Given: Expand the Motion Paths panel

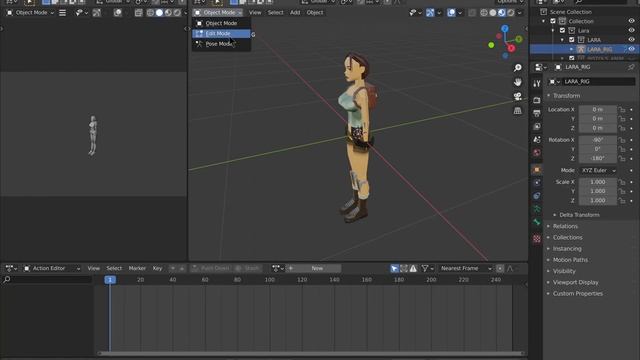Looking at the screenshot, I should coord(570,260).
